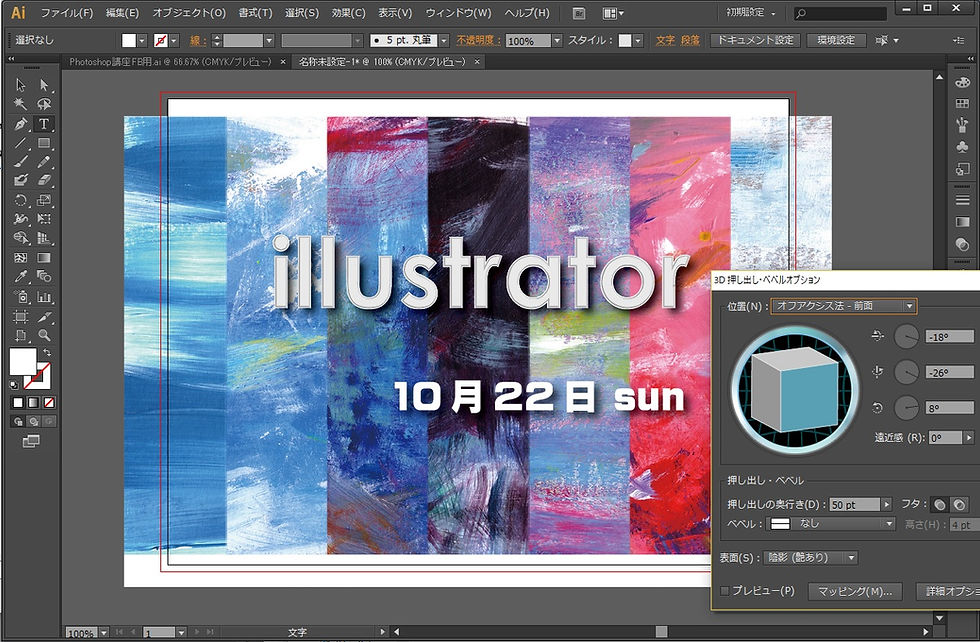Click the マッピング(M)... button
Screen dimensions: 980x642
[854, 591]
